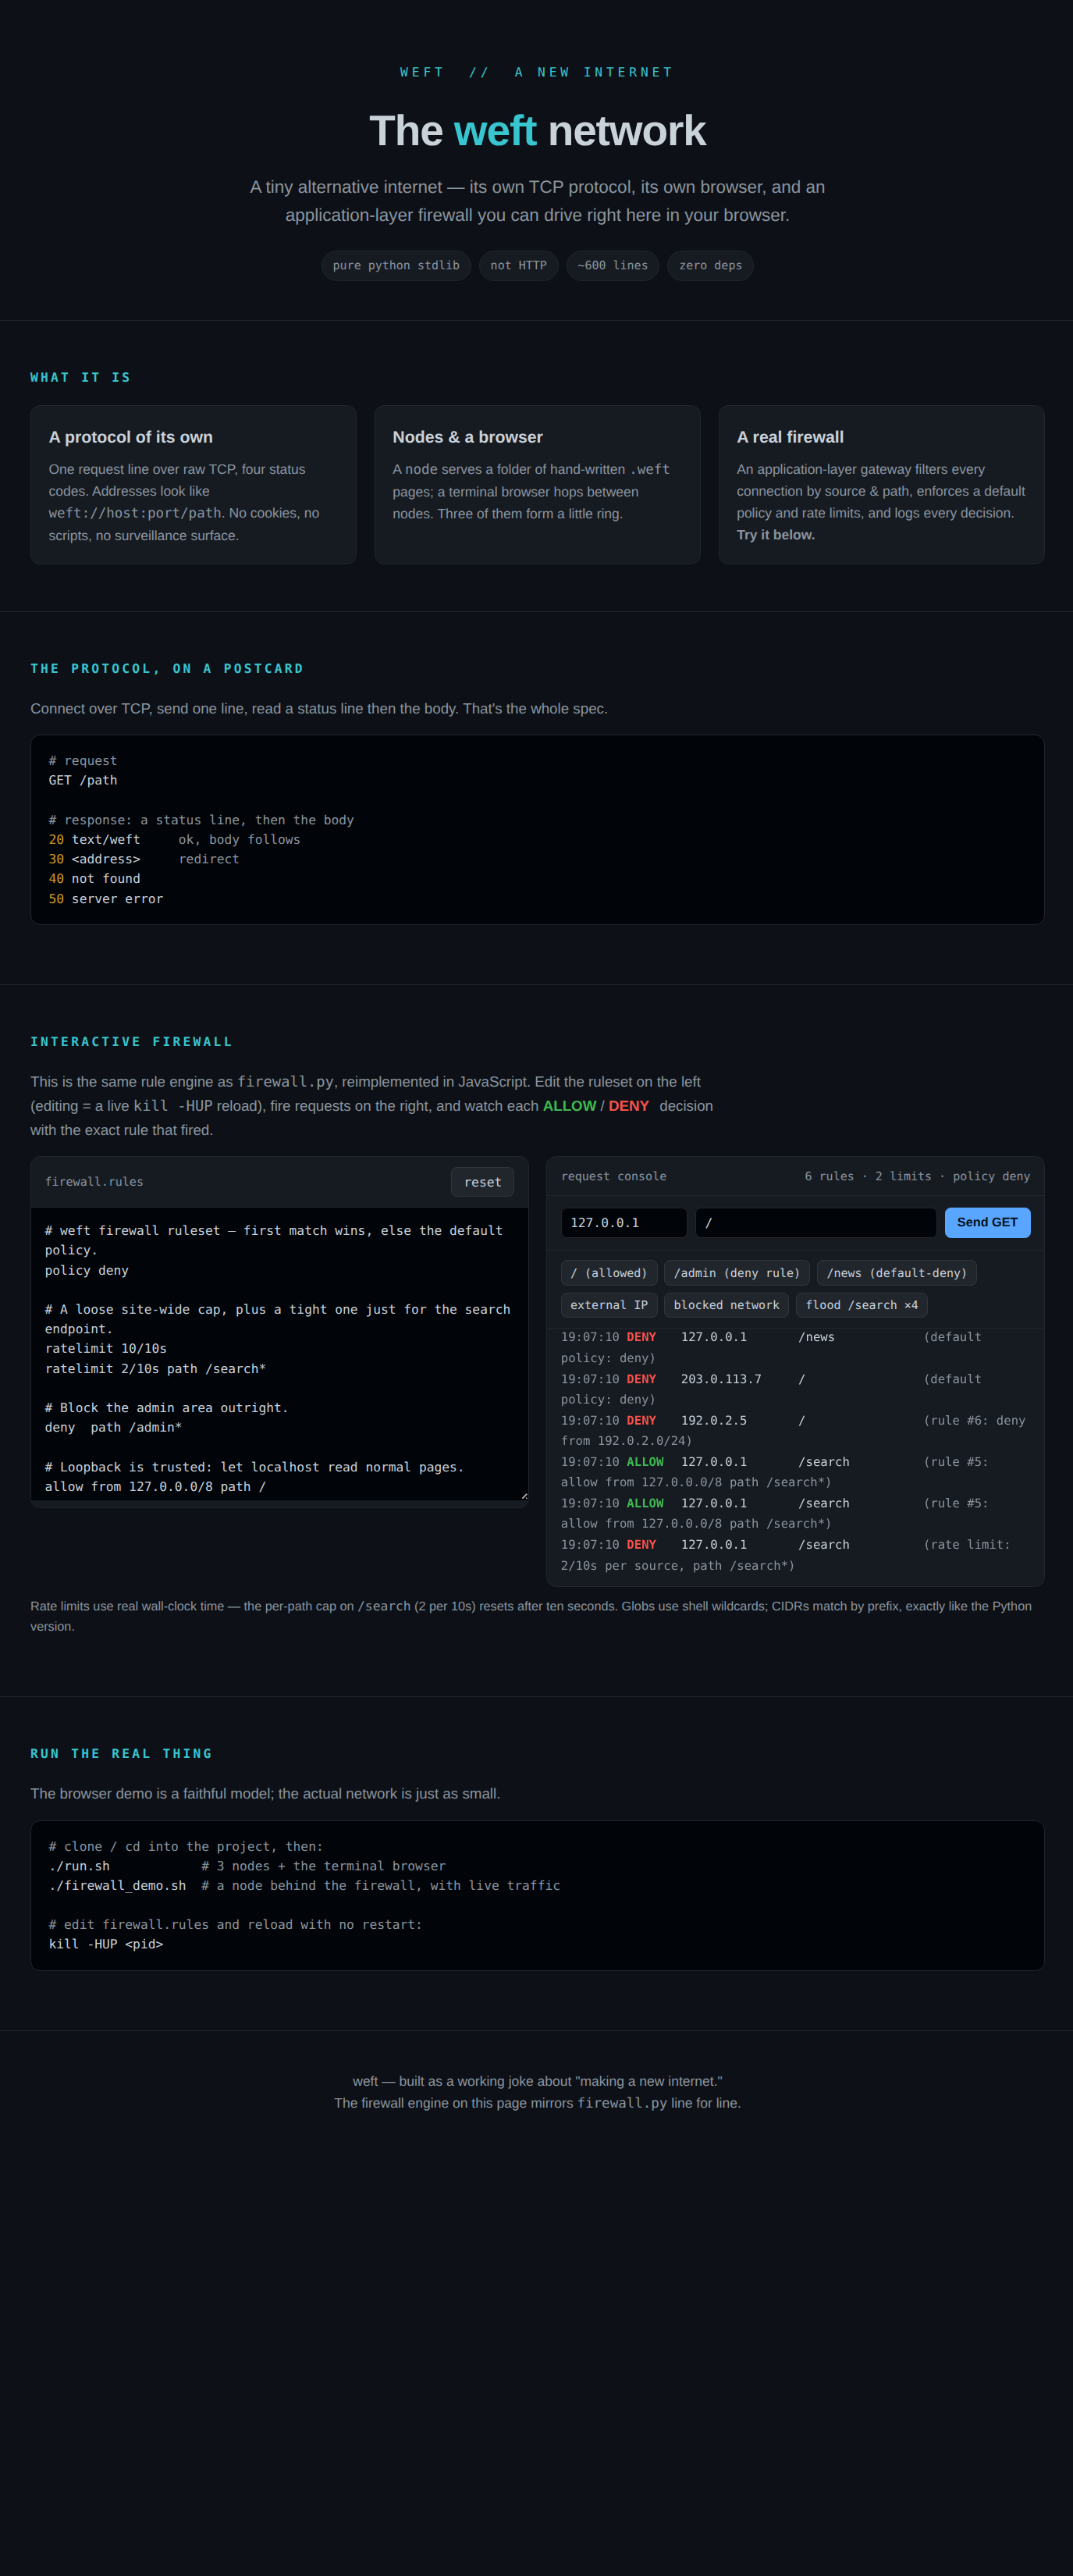Click the 'flood /search ×4' preset

pos(861,1305)
